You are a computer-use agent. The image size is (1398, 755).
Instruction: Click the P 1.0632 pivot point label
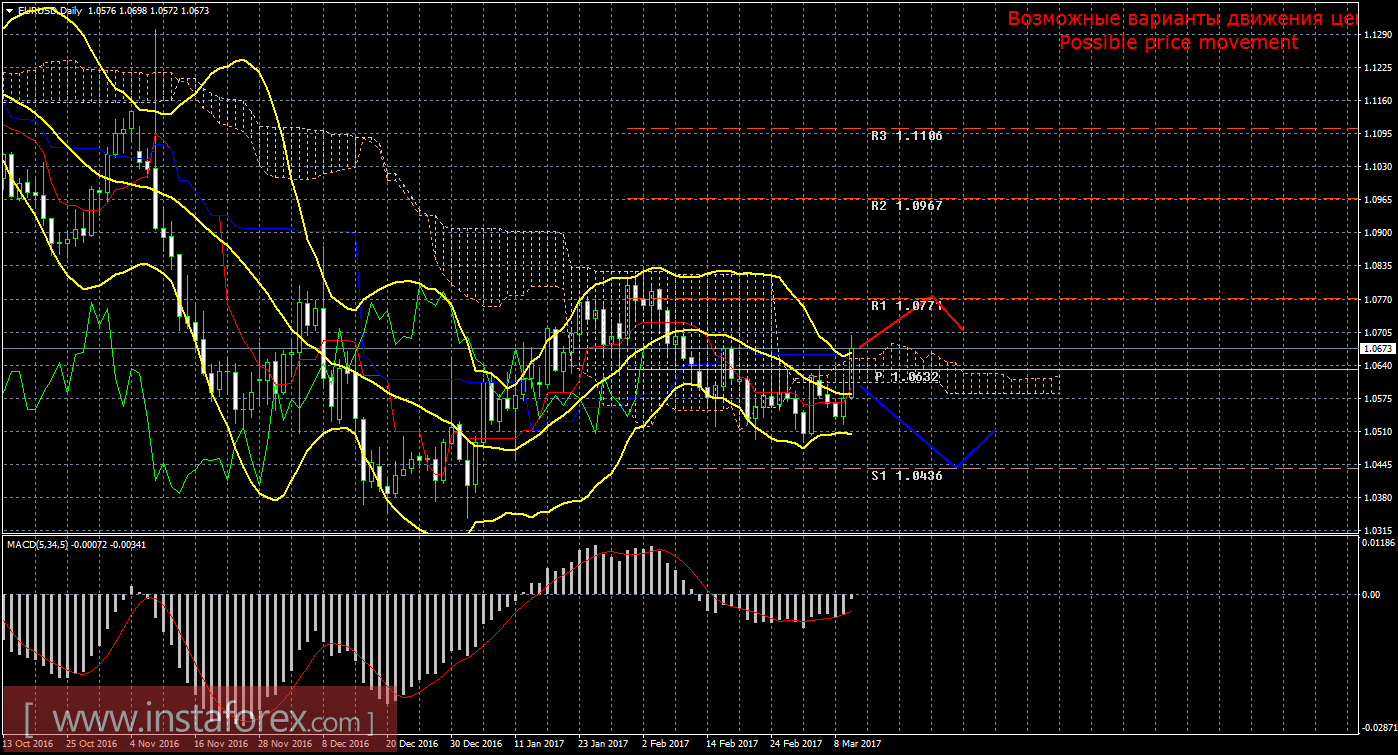(x=907, y=377)
